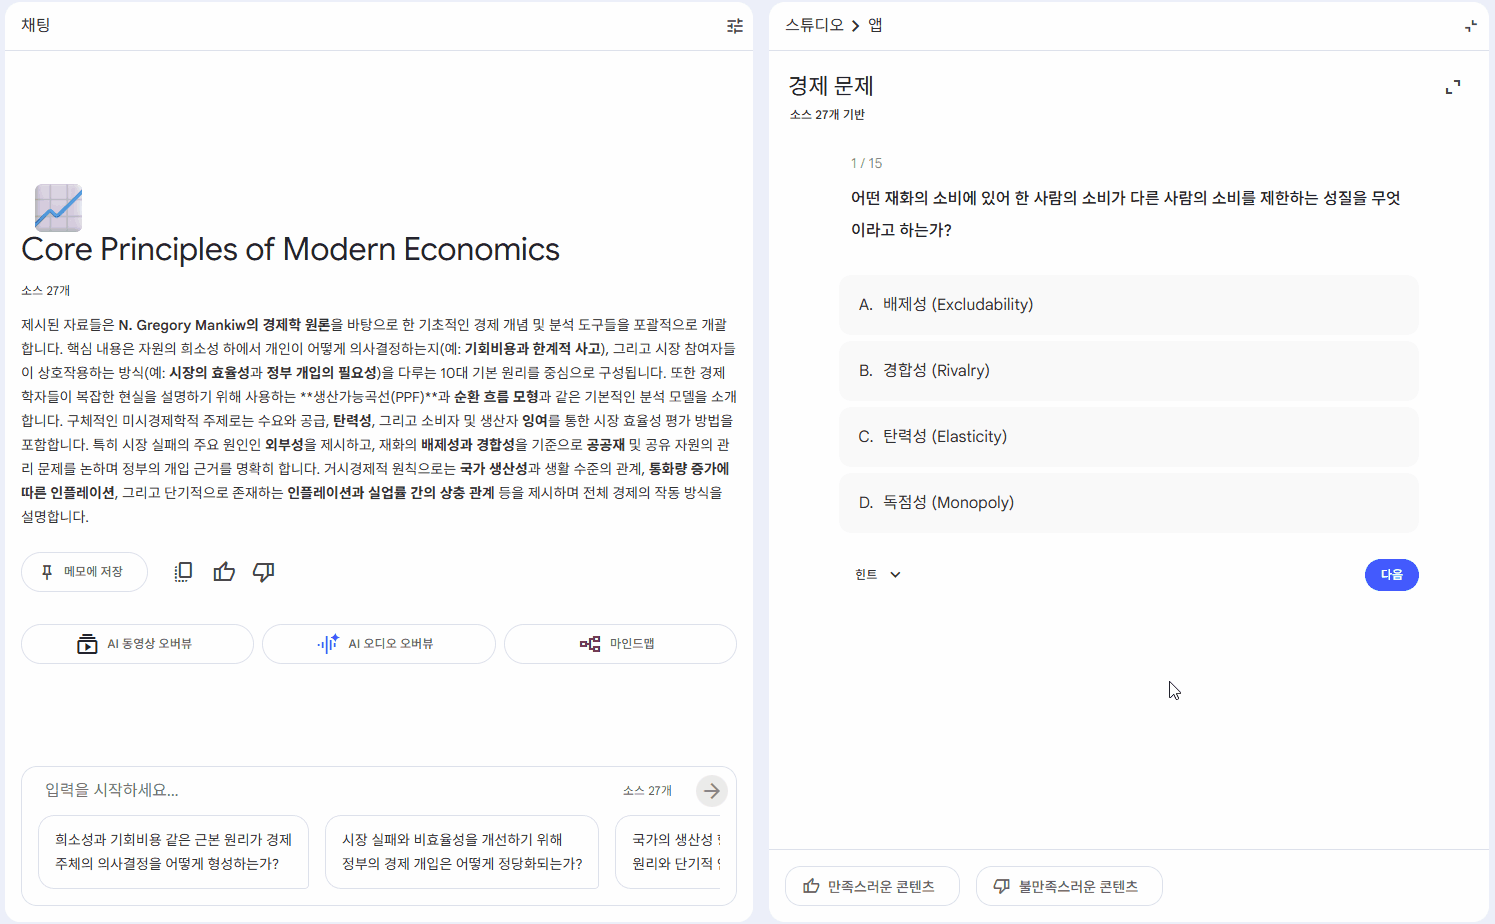Collapse the studio app panel
This screenshot has width=1495, height=924.
(1470, 24)
